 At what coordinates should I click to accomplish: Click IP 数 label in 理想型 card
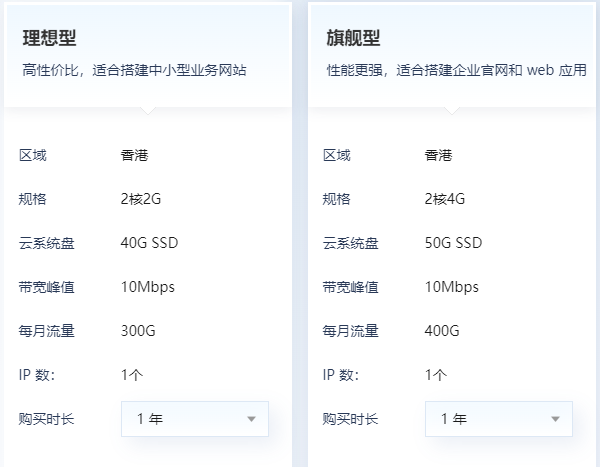37,375
